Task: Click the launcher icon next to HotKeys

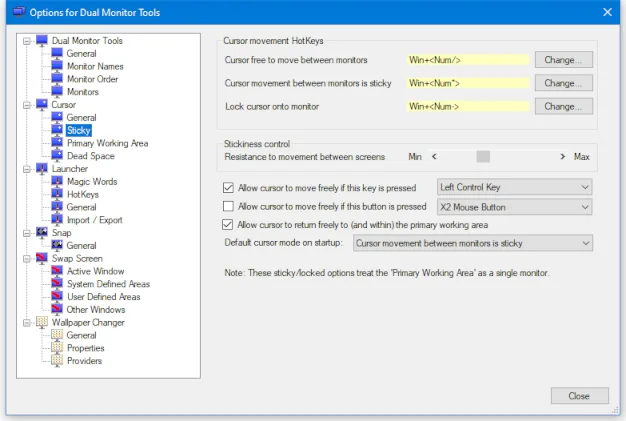Action: coord(57,194)
